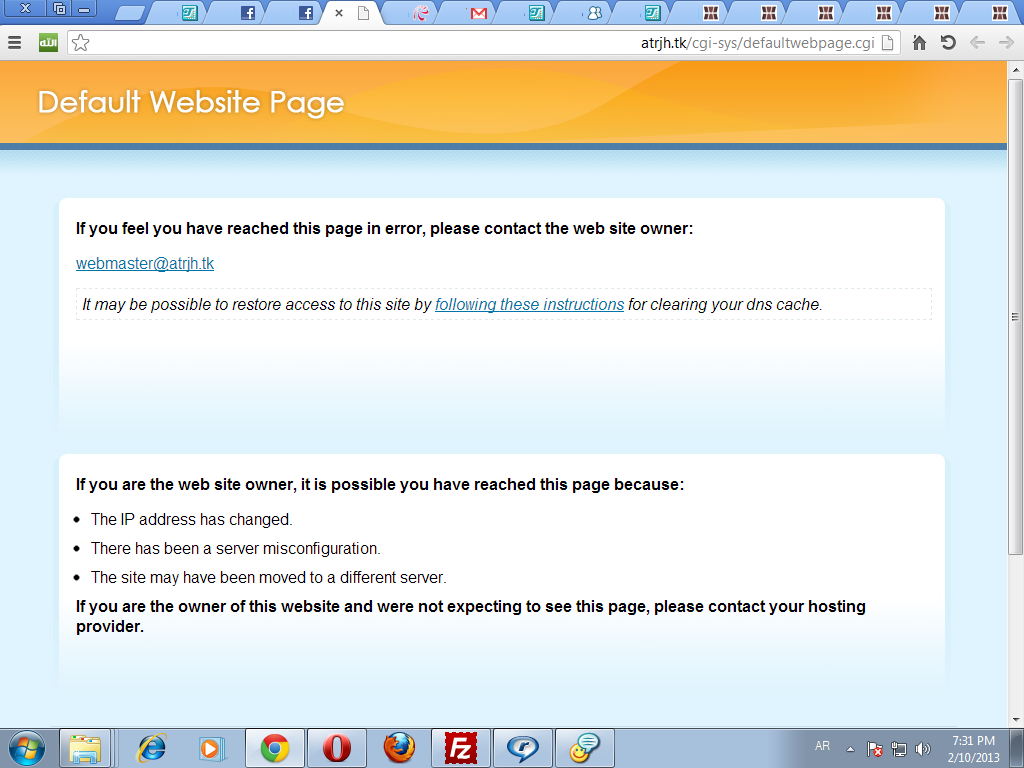Open Firefox from the taskbar
This screenshot has width=1024, height=768.
(x=399, y=748)
